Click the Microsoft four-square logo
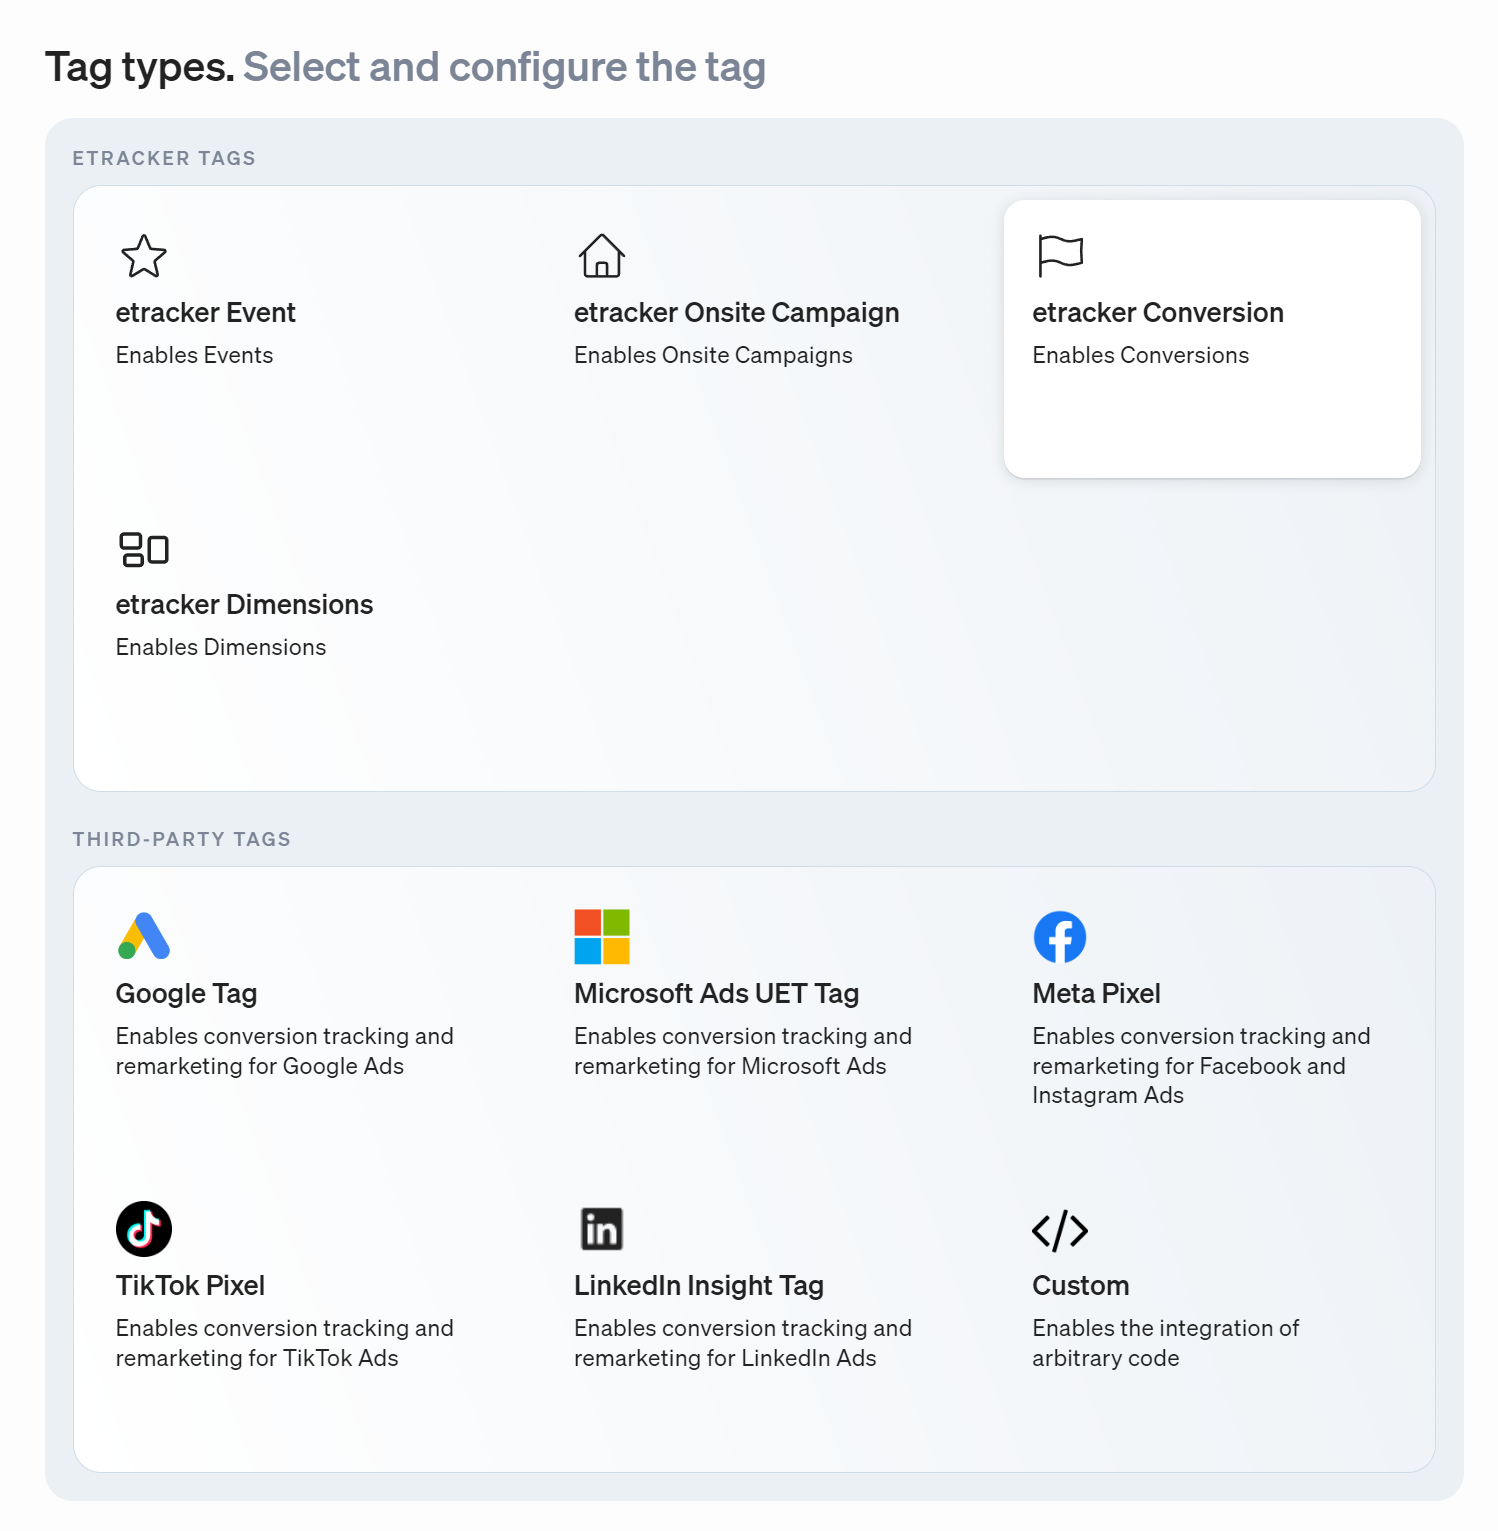Viewport: 1498px width, 1531px height. 602,937
